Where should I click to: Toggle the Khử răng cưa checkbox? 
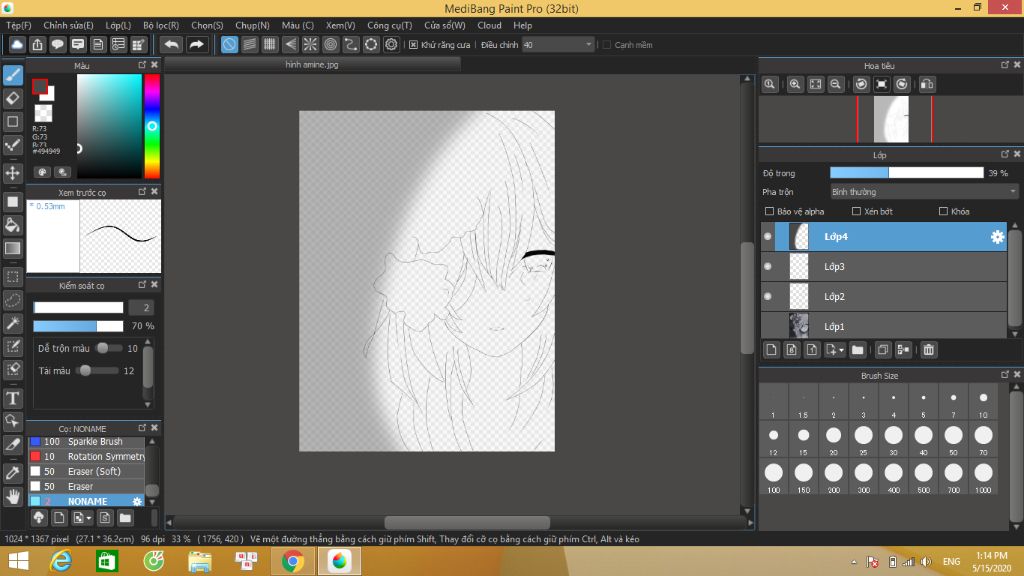(x=413, y=45)
